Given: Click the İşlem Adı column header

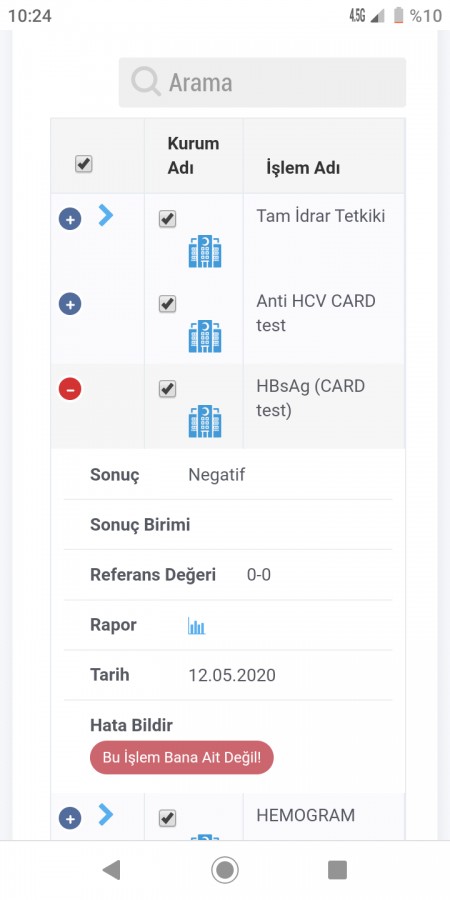Looking at the screenshot, I should pos(303,168).
